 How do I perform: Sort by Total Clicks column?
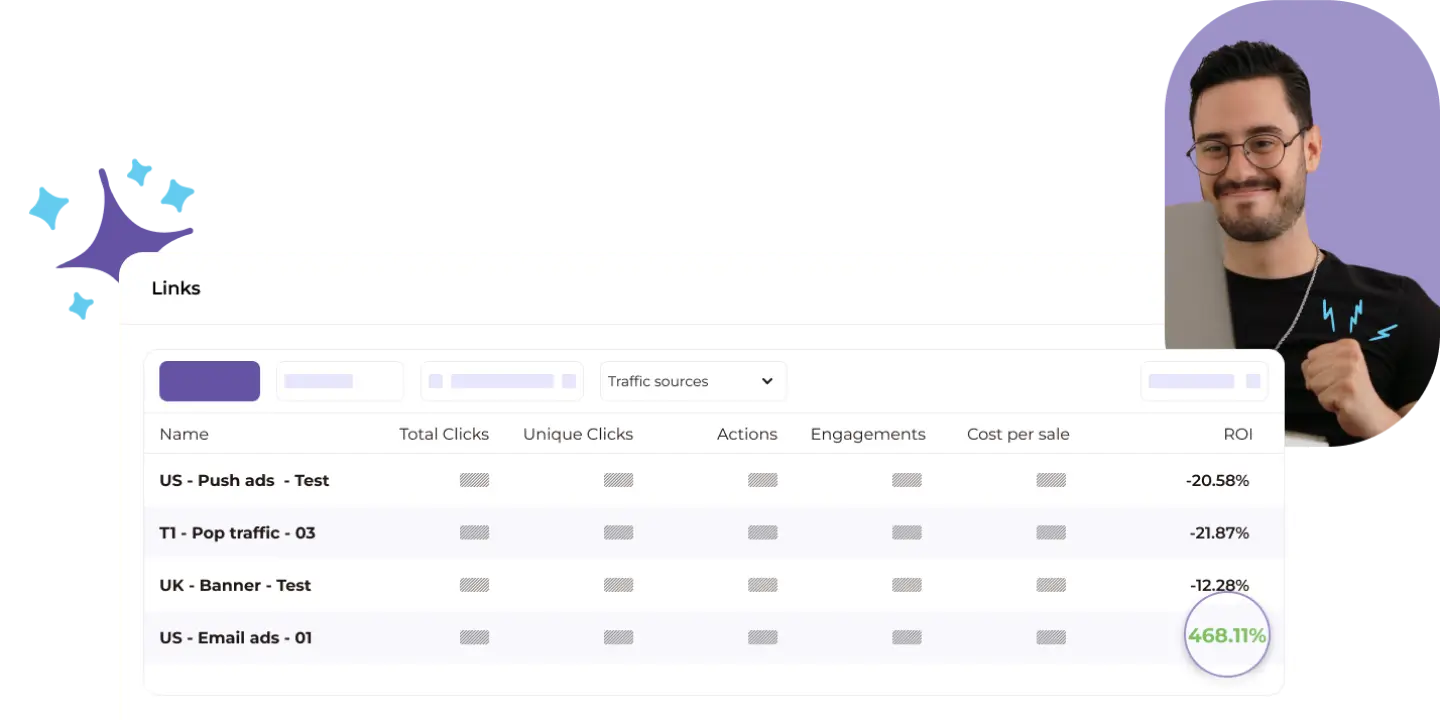click(443, 434)
